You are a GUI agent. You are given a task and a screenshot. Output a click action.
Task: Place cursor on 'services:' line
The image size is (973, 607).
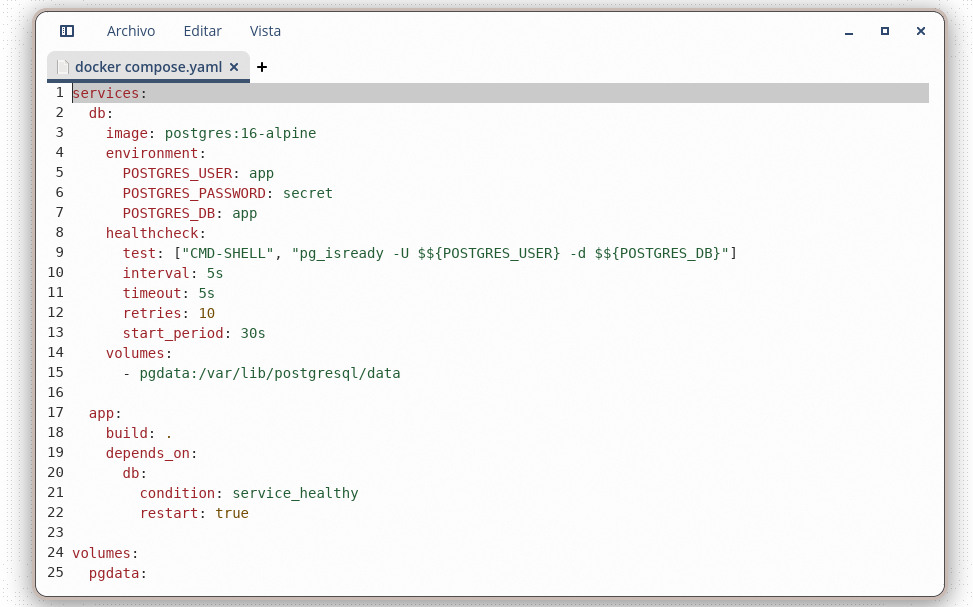coord(500,93)
